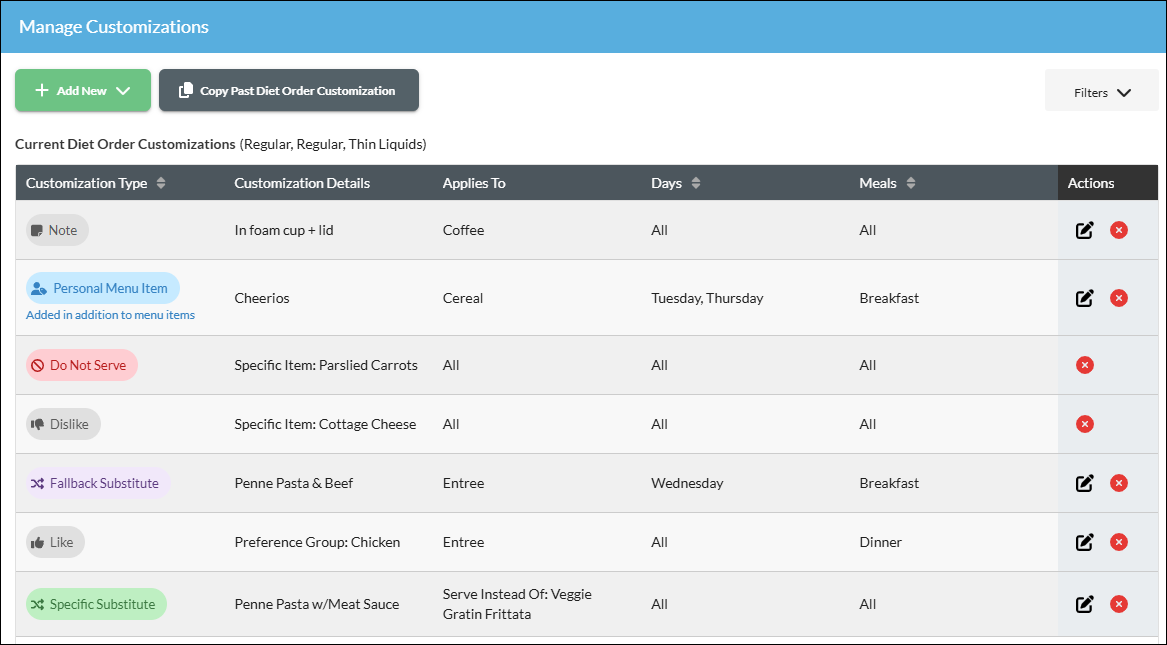The width and height of the screenshot is (1167, 645).
Task: Click the Dislike type badge
Action: [x=63, y=424]
